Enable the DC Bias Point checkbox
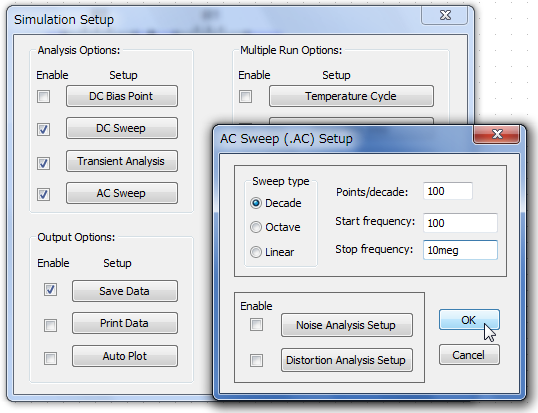538x413 pixels. point(44,96)
